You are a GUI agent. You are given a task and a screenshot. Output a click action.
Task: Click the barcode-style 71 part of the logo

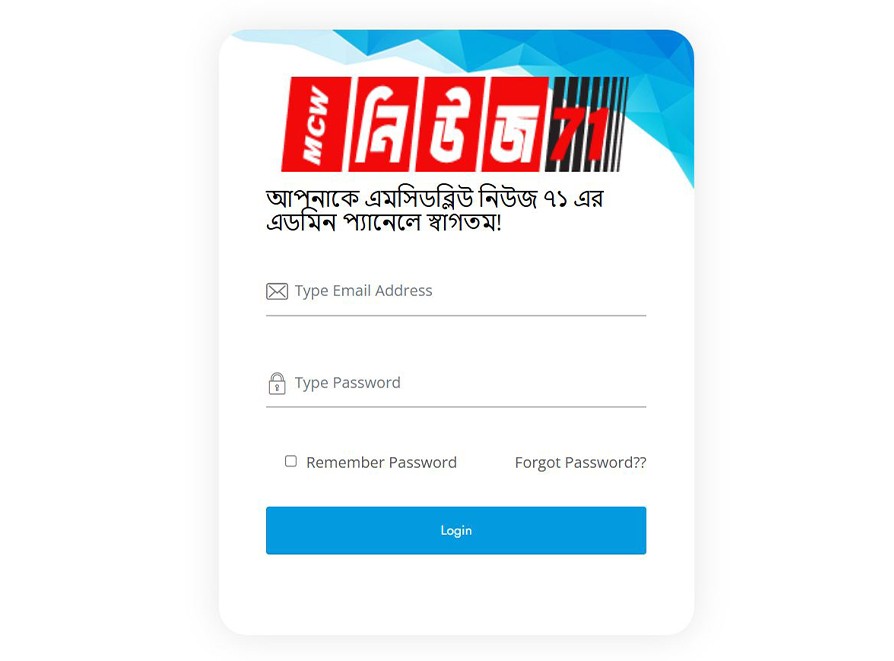click(587, 124)
